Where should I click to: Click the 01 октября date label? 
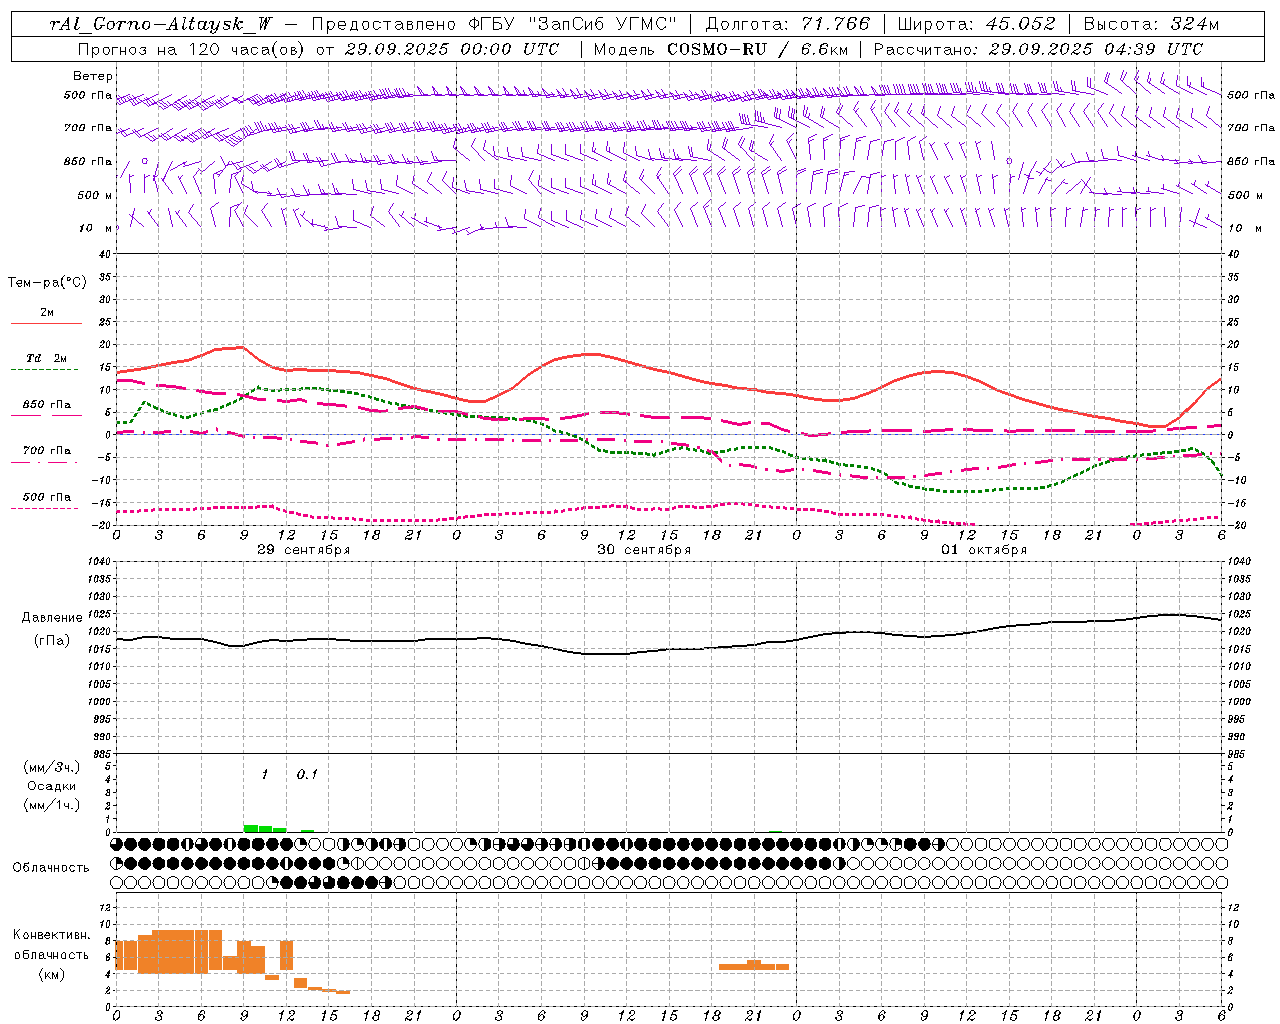[984, 549]
